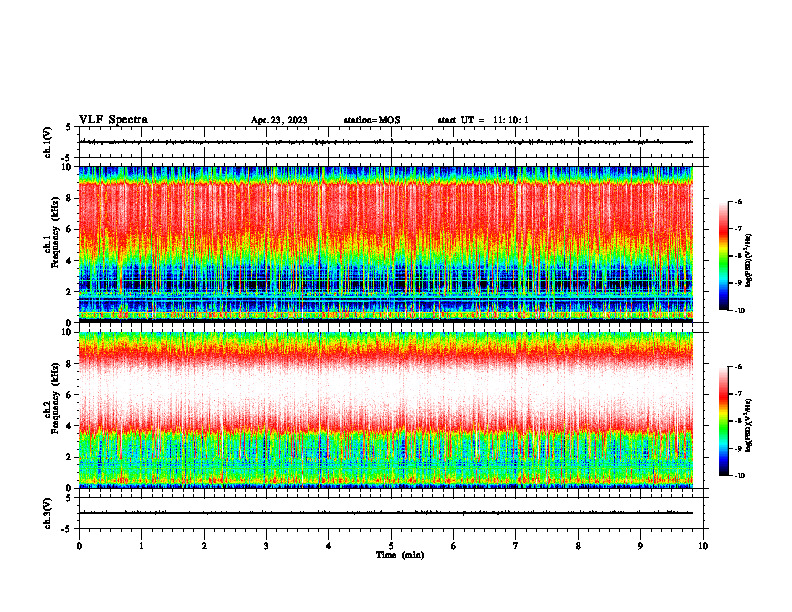The height and width of the screenshot is (612, 792).
Task: Click the time axis tick label "4"
Action: pyautogui.click(x=328, y=546)
